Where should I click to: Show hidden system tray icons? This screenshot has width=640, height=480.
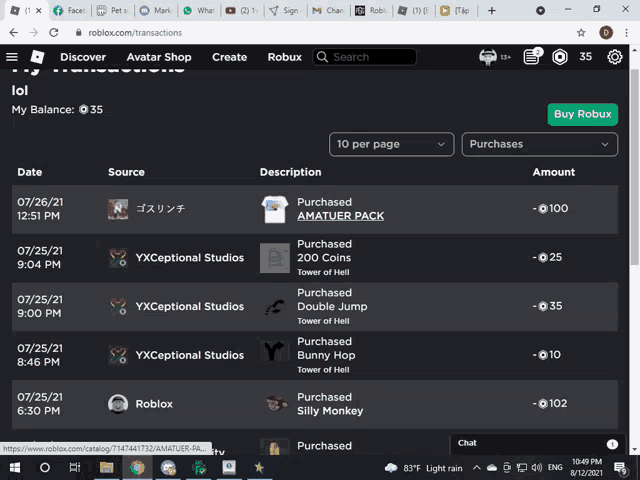click(476, 468)
